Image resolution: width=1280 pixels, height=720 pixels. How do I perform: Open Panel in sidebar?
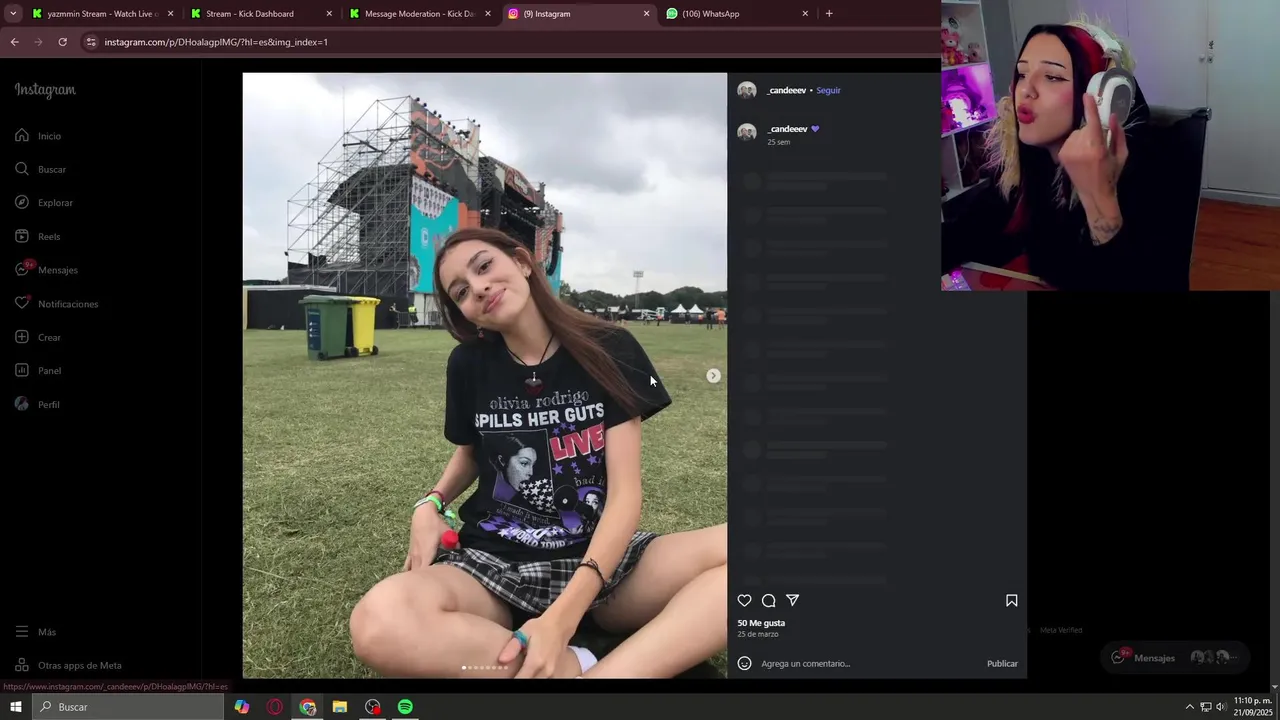pos(38,371)
